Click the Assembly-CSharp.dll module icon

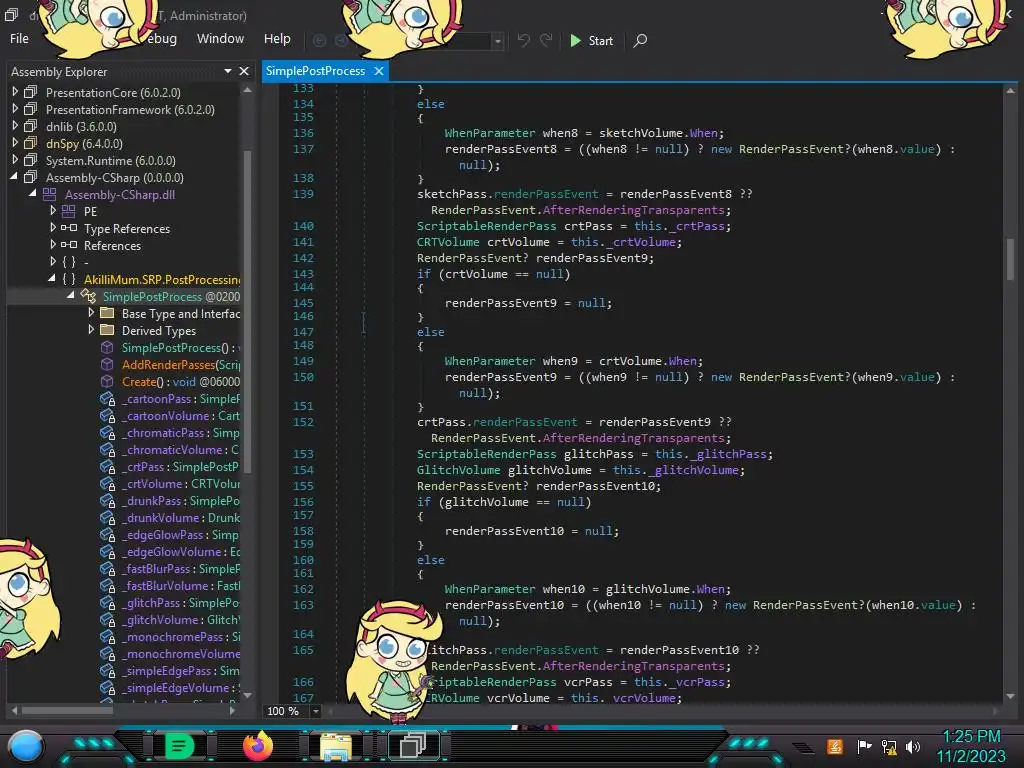[49, 194]
